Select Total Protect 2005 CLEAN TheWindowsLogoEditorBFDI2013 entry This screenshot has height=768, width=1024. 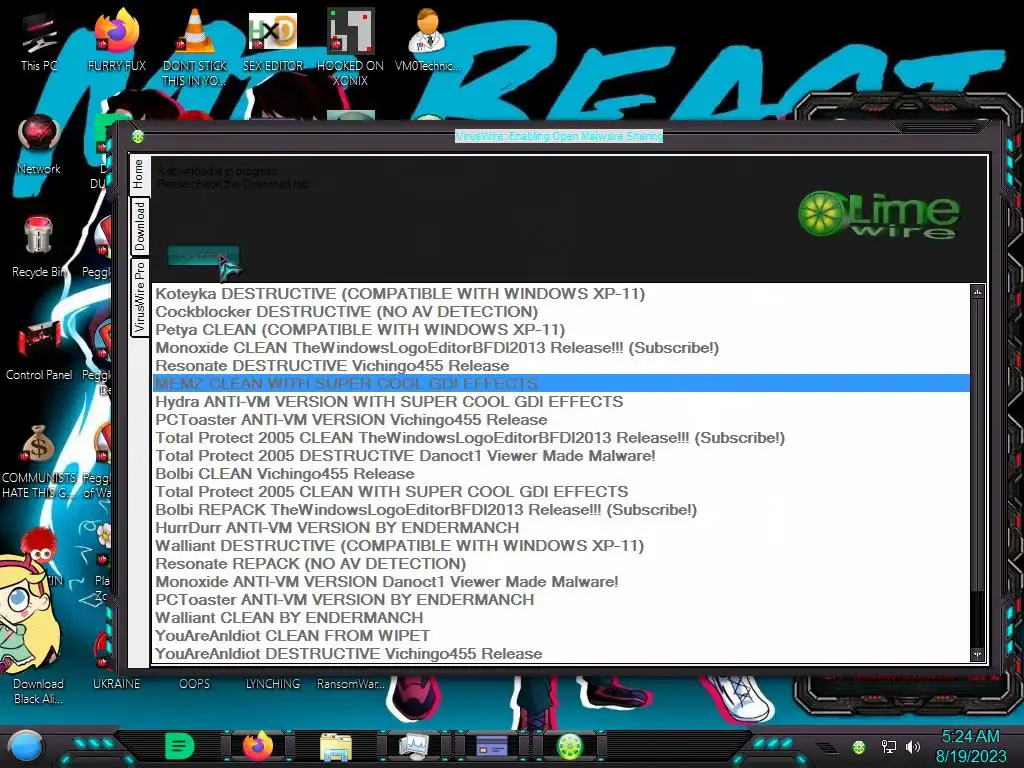pyautogui.click(x=561, y=438)
